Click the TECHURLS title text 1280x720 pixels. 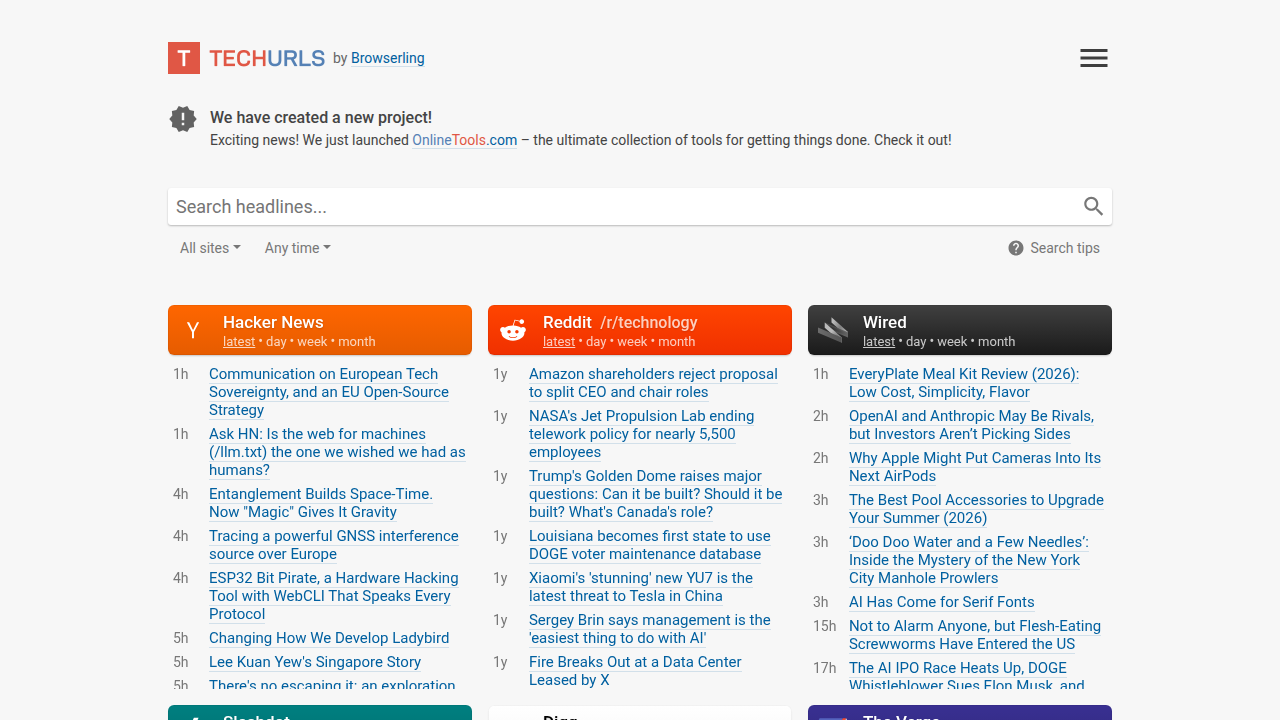(x=267, y=58)
